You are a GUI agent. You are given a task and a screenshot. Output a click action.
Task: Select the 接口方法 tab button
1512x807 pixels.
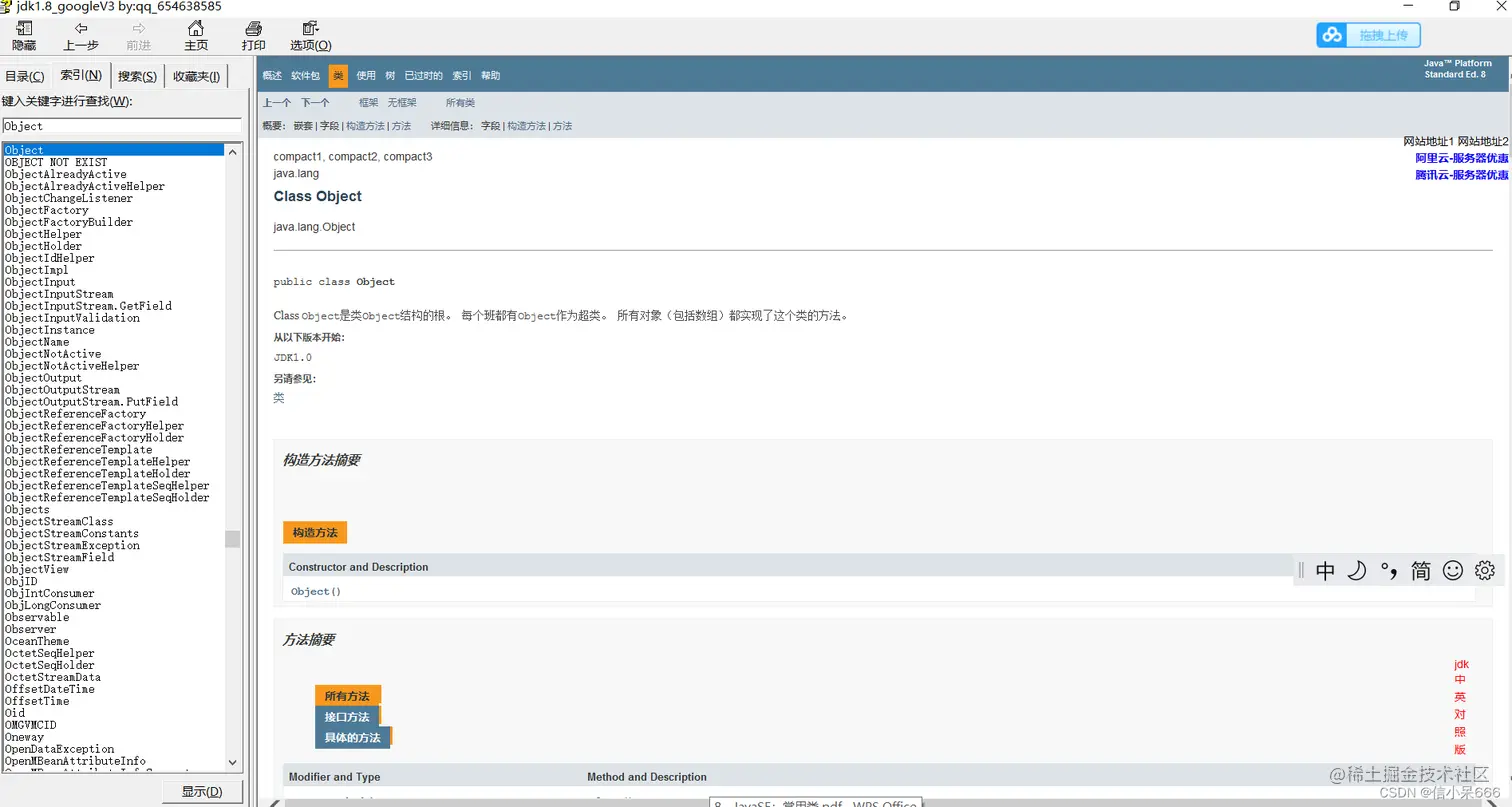347,717
